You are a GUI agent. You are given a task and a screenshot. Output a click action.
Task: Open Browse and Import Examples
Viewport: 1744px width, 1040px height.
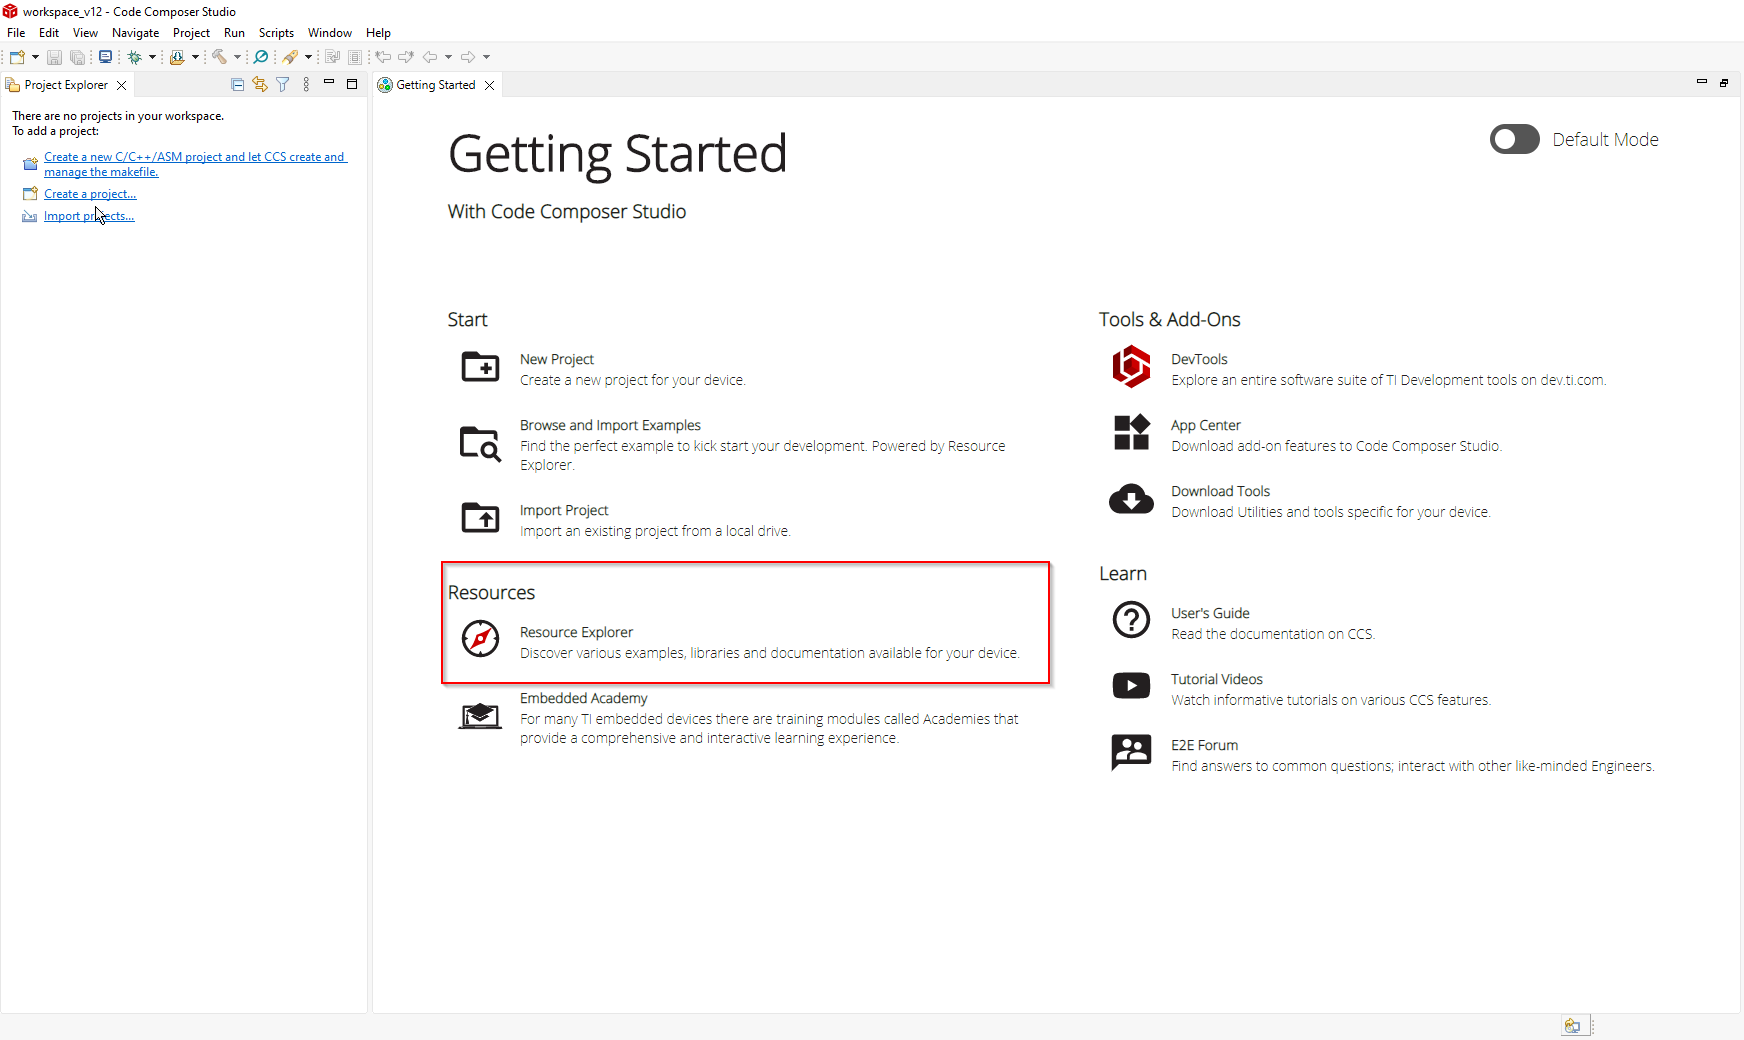610,425
